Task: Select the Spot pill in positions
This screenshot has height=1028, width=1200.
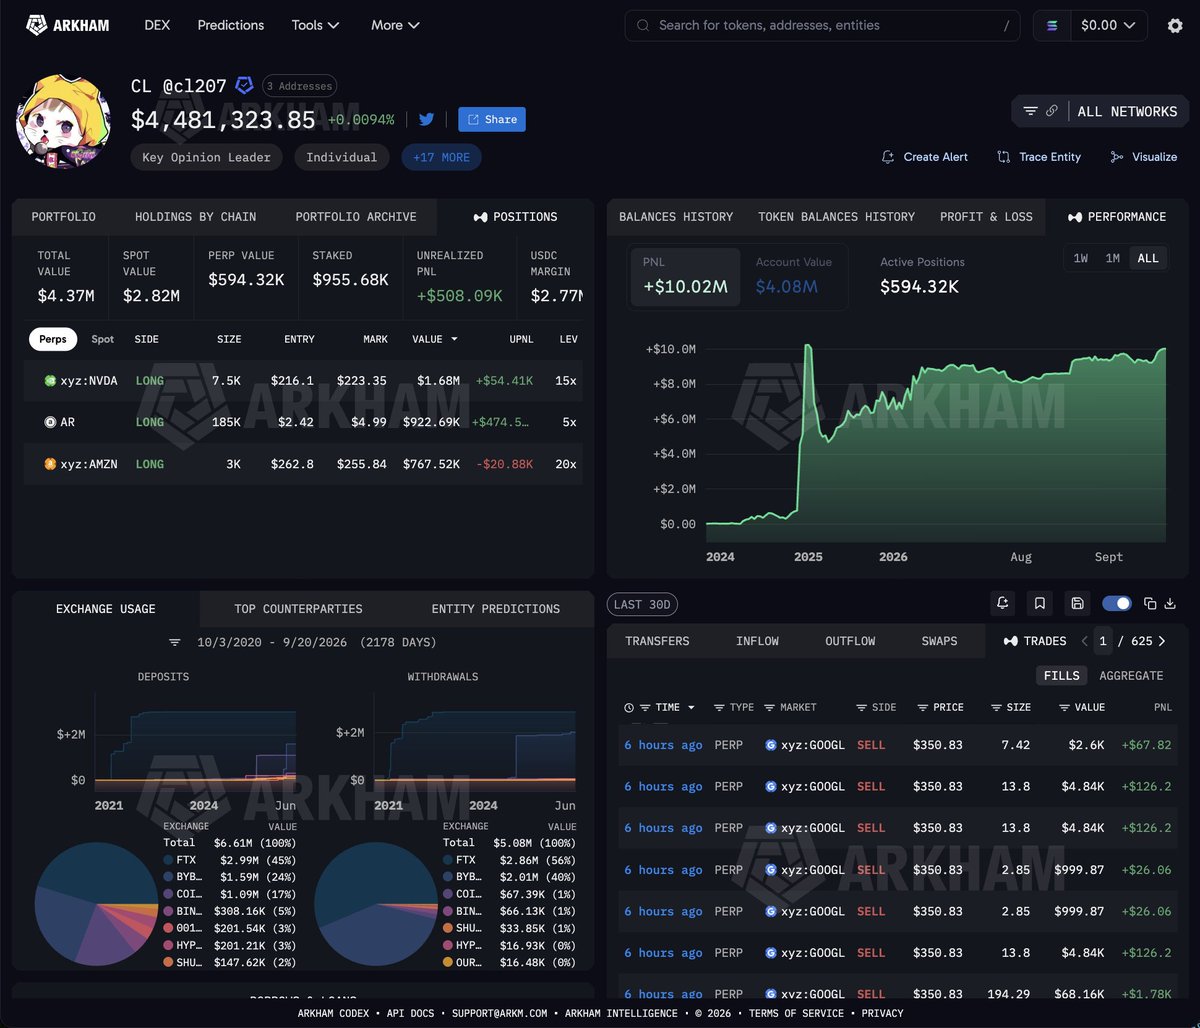Action: [x=103, y=339]
